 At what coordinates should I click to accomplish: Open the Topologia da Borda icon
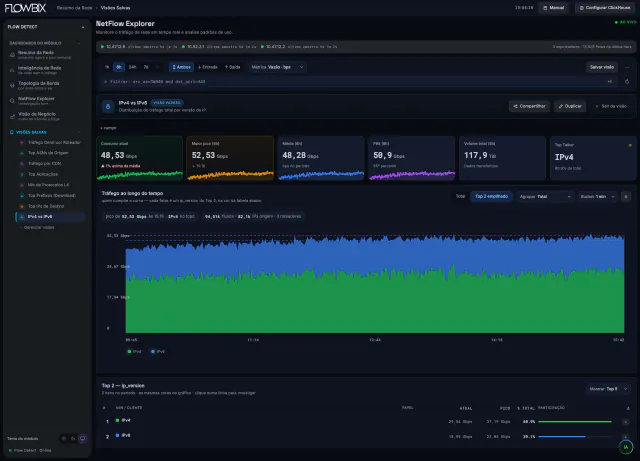coord(12,85)
